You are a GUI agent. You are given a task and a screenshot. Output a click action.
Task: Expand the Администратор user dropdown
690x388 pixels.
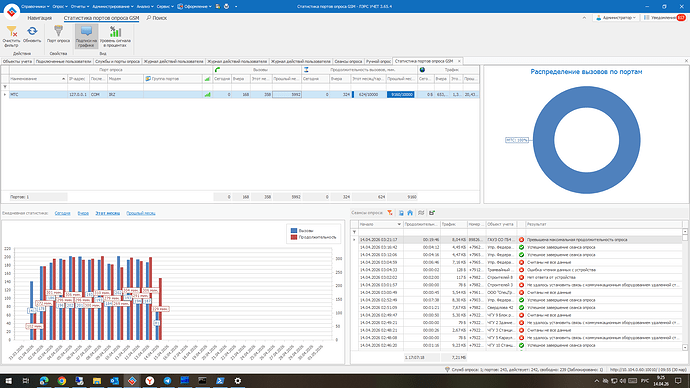pyautogui.click(x=616, y=18)
